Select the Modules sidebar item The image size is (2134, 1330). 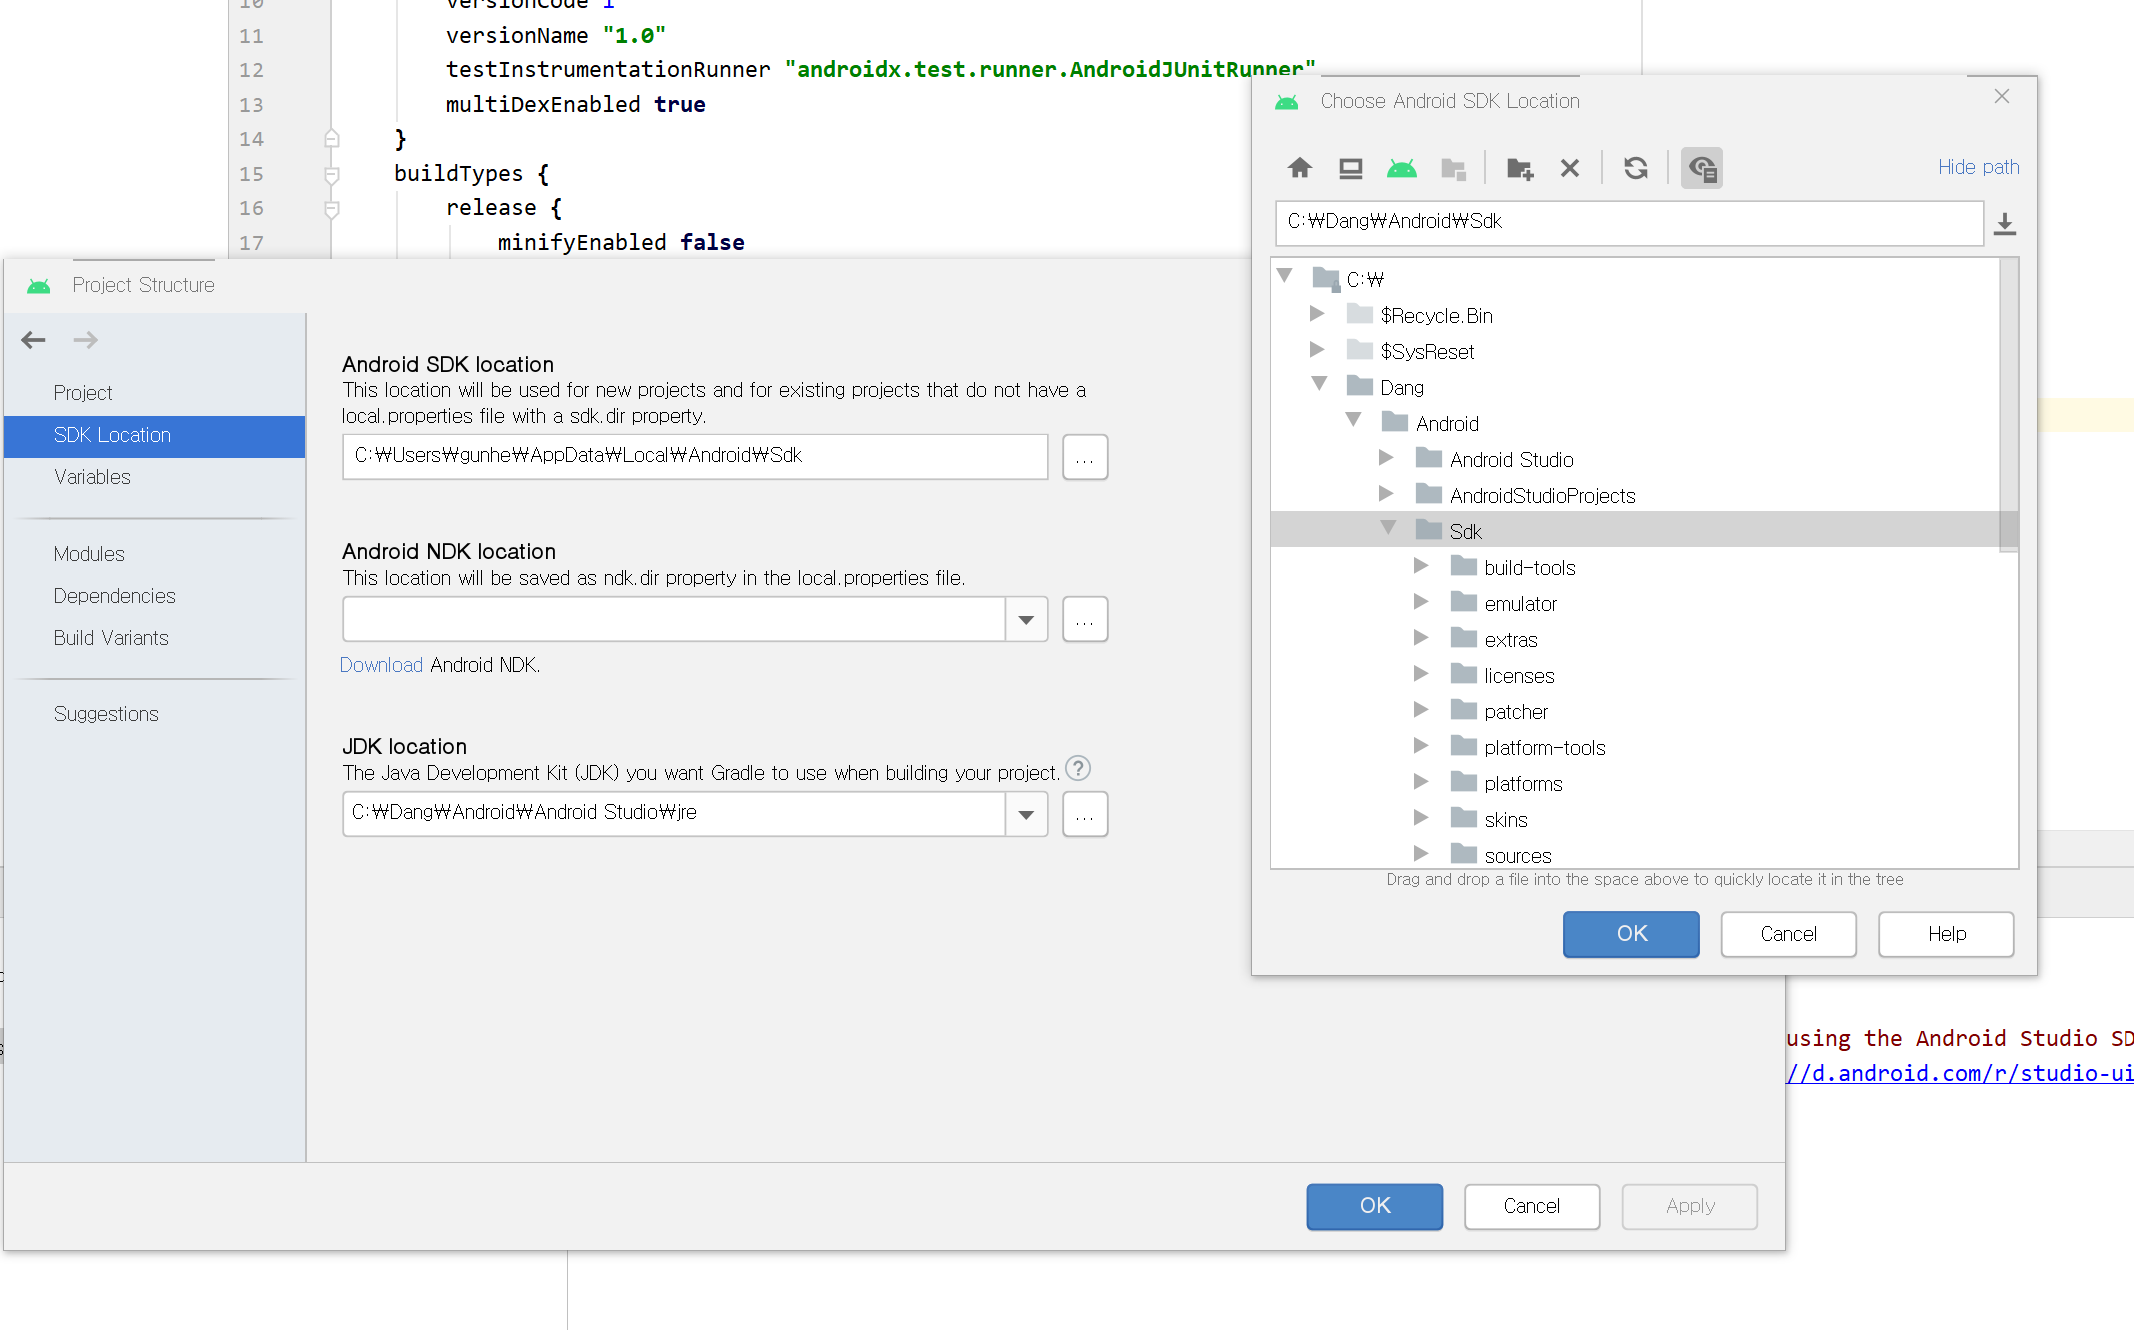pos(89,554)
